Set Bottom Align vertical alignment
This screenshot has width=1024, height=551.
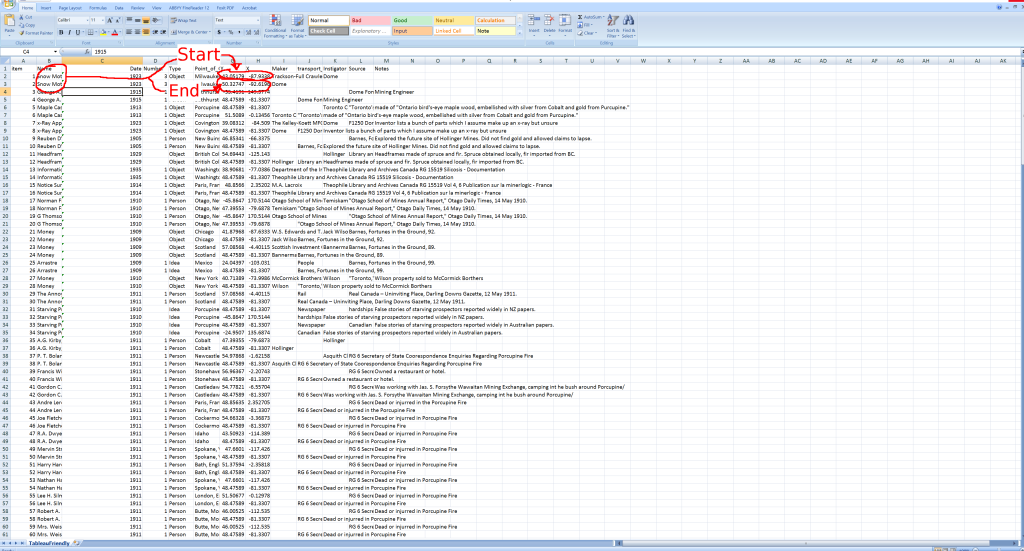146,20
